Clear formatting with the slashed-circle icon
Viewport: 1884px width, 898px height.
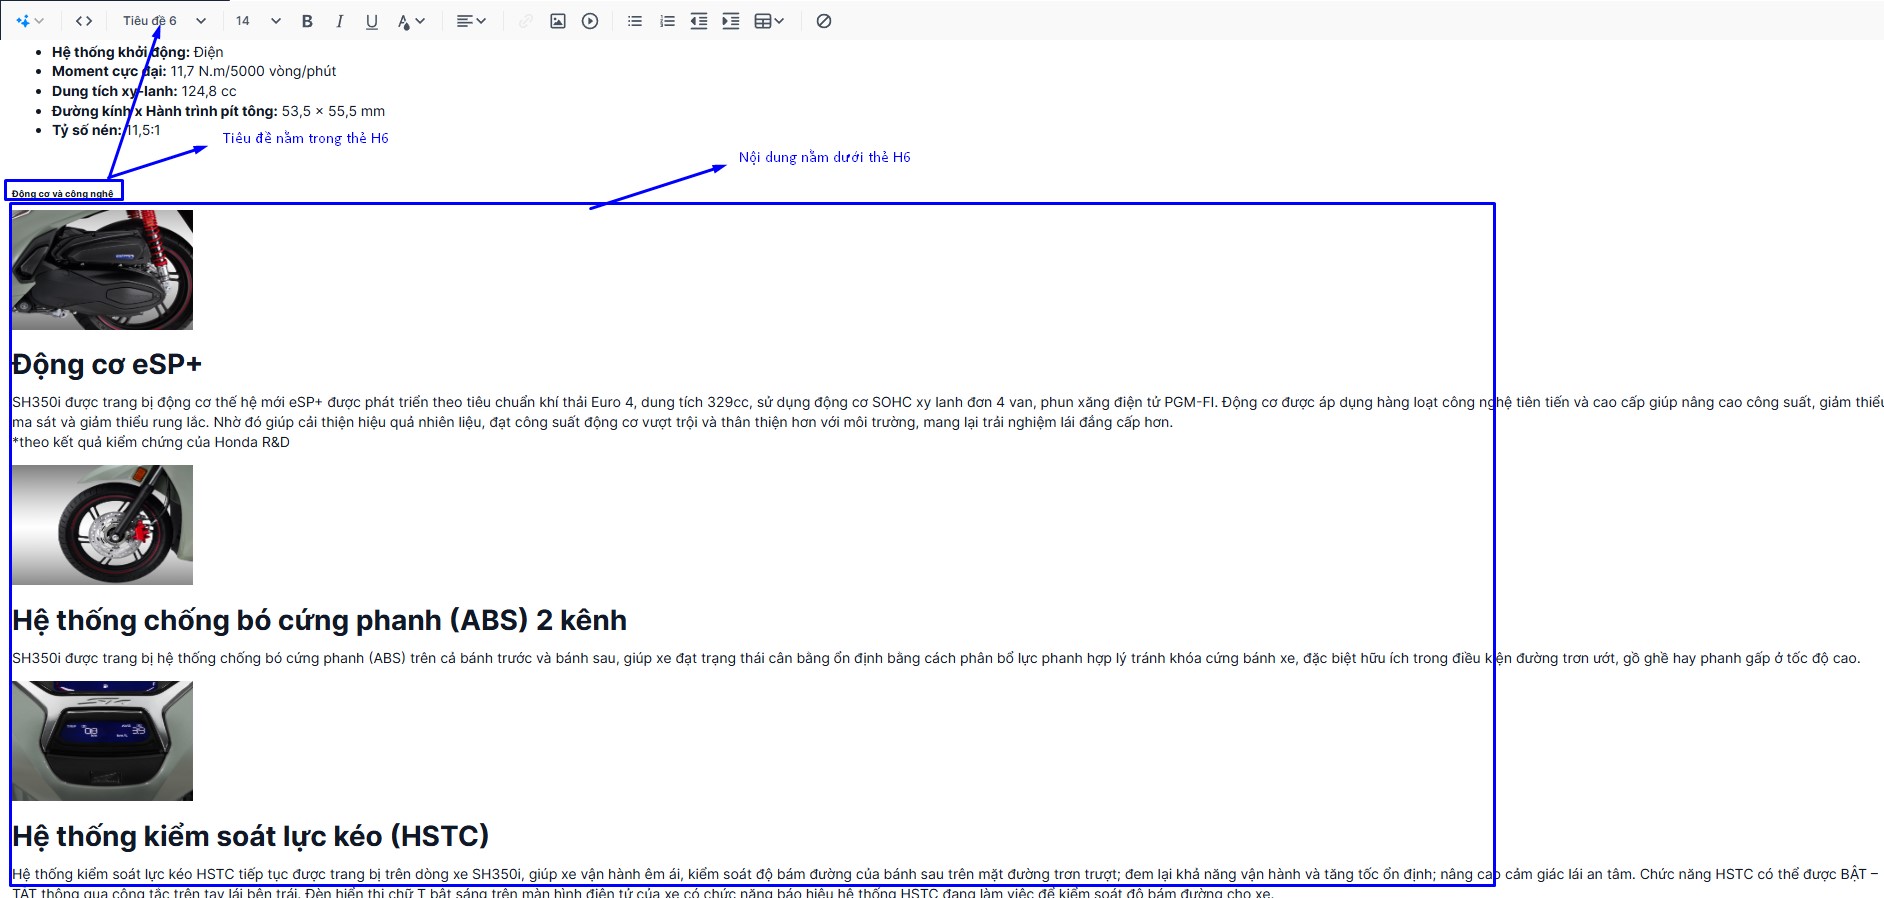(x=824, y=21)
